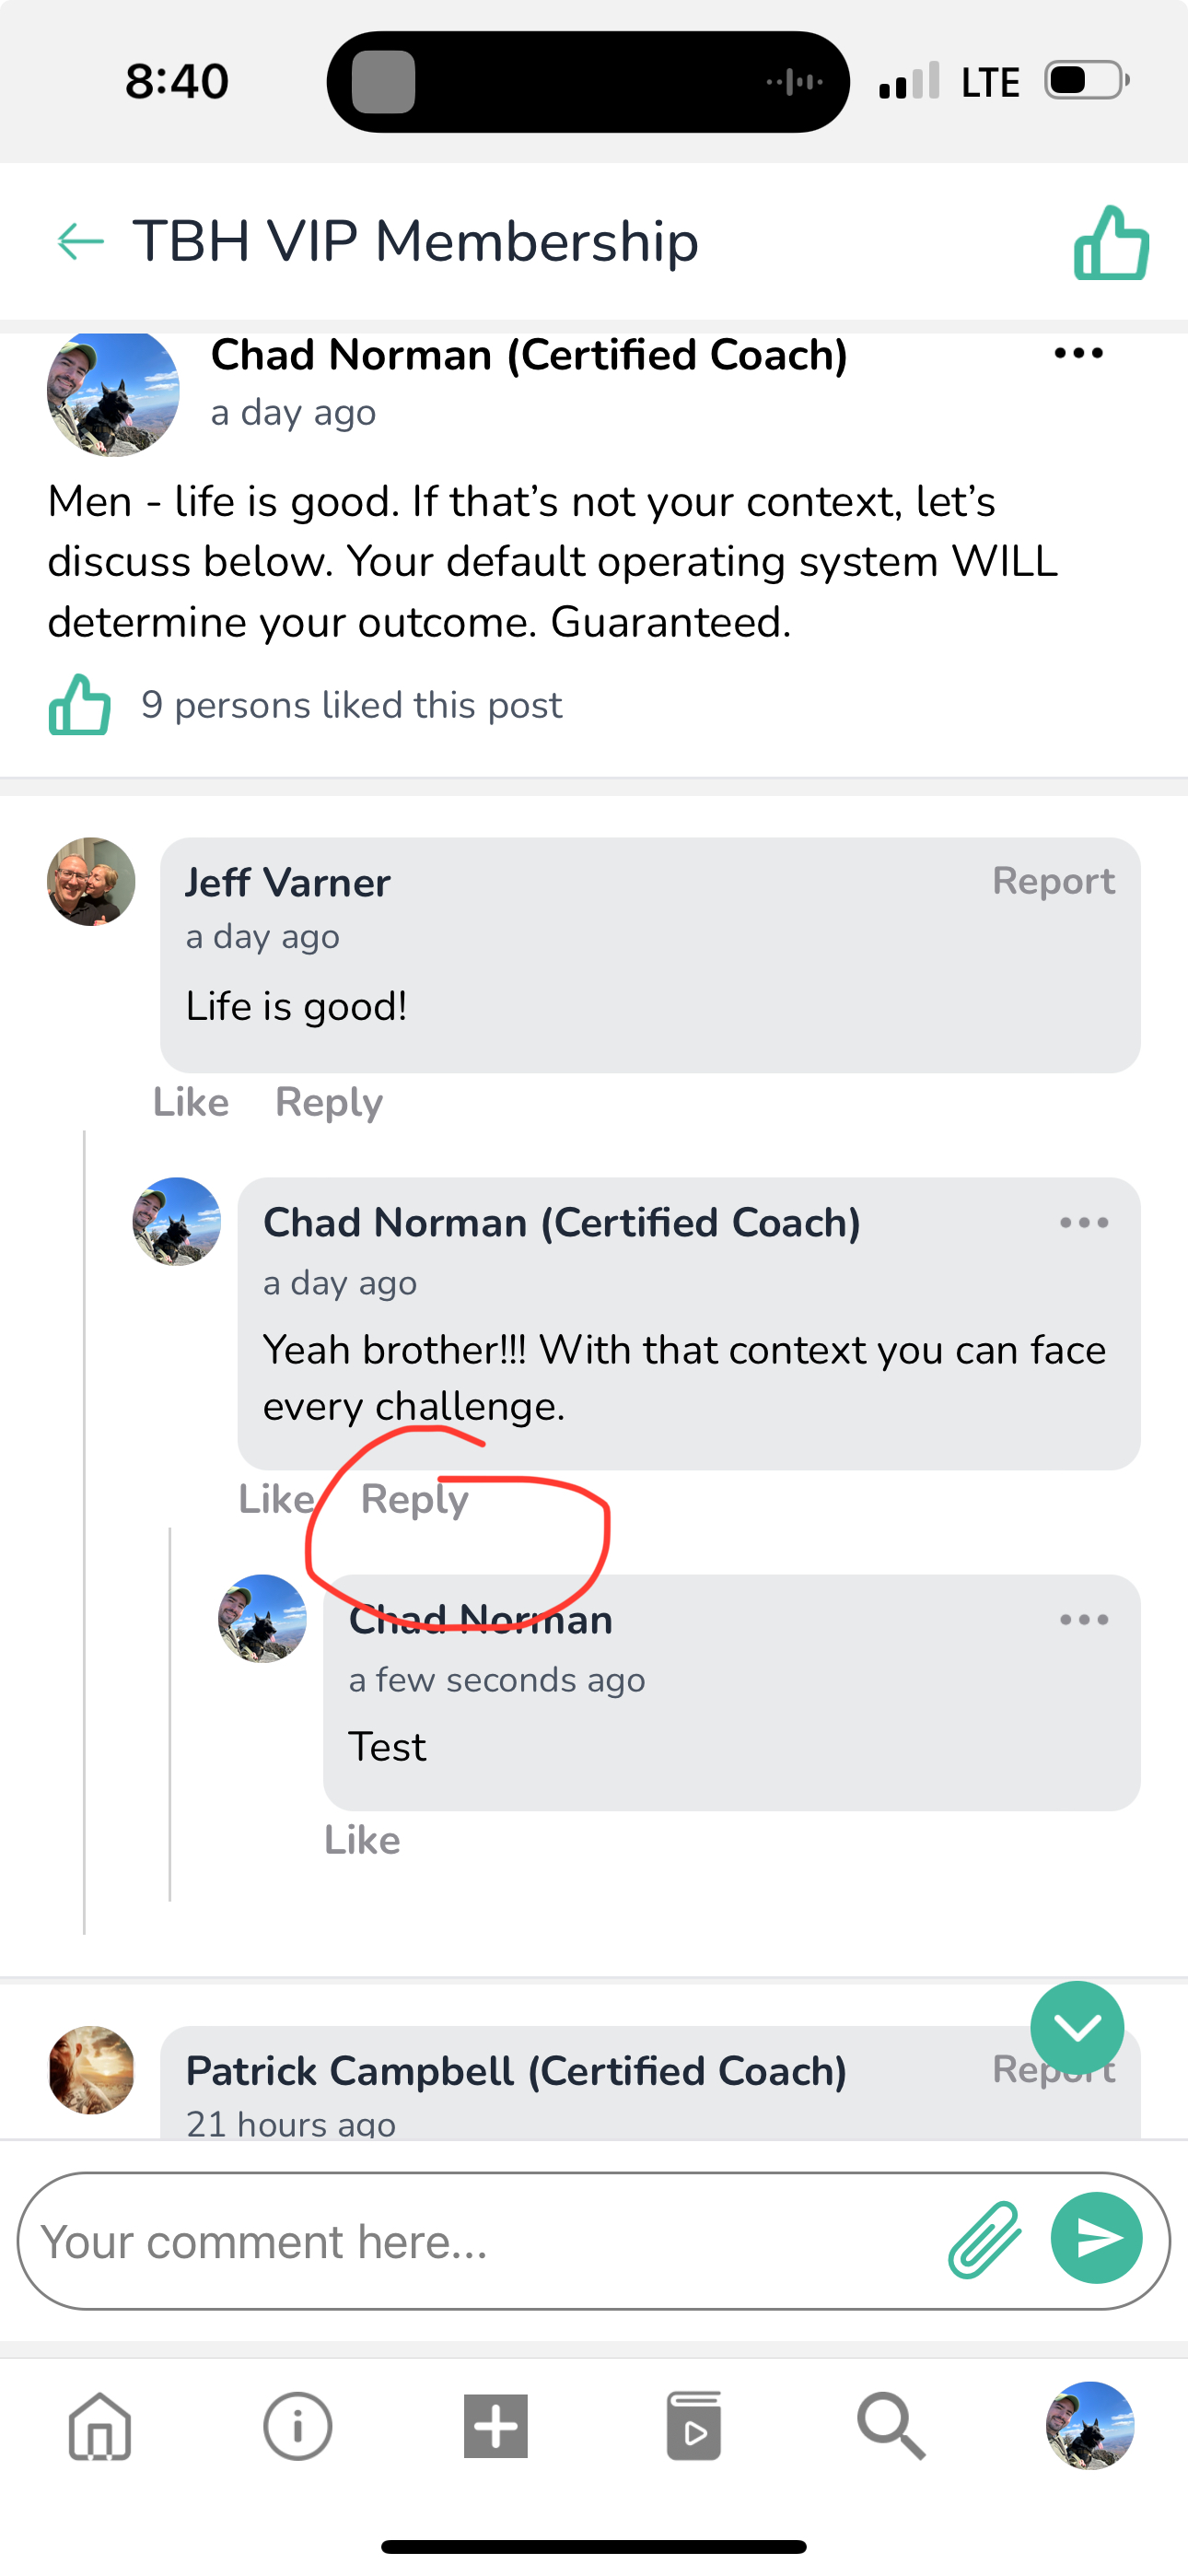Attach a file with the paperclip icon

coord(984,2240)
